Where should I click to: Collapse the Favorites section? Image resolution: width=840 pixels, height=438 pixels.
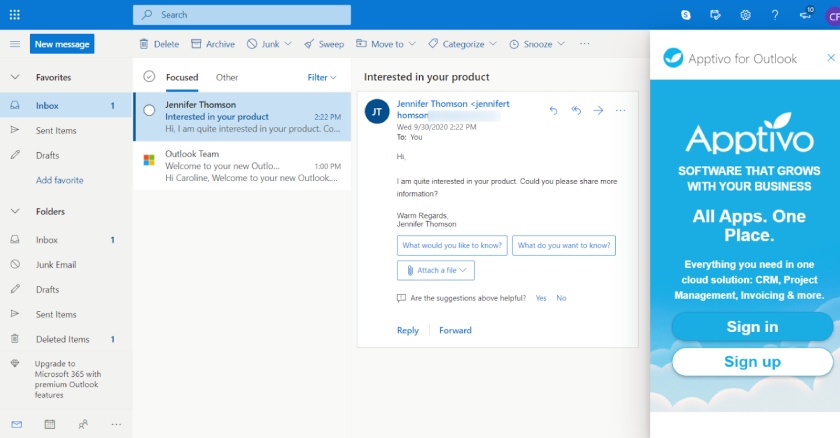[15, 77]
